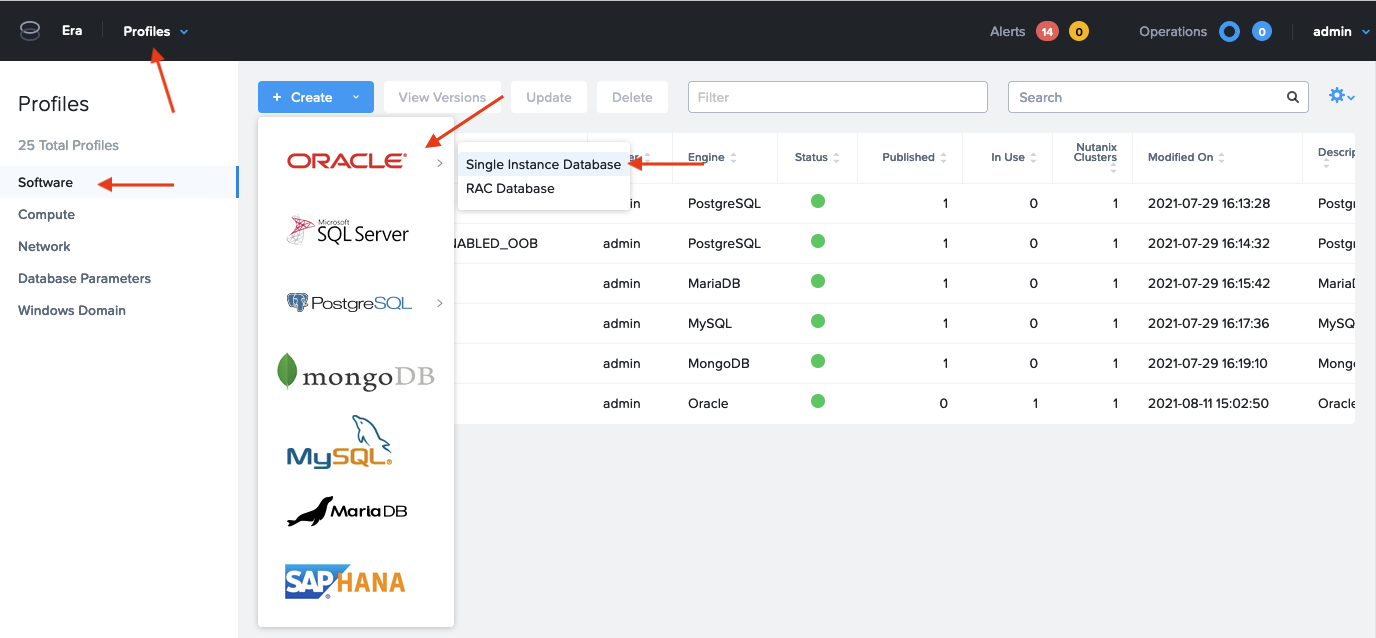Click the admin owner cell in MySQL row

(x=622, y=323)
